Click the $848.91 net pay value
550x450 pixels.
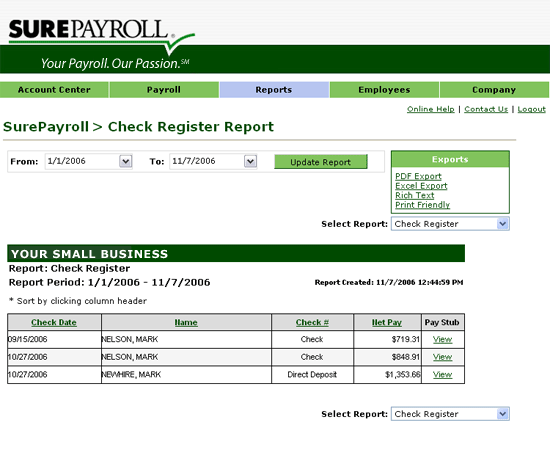click(x=405, y=357)
